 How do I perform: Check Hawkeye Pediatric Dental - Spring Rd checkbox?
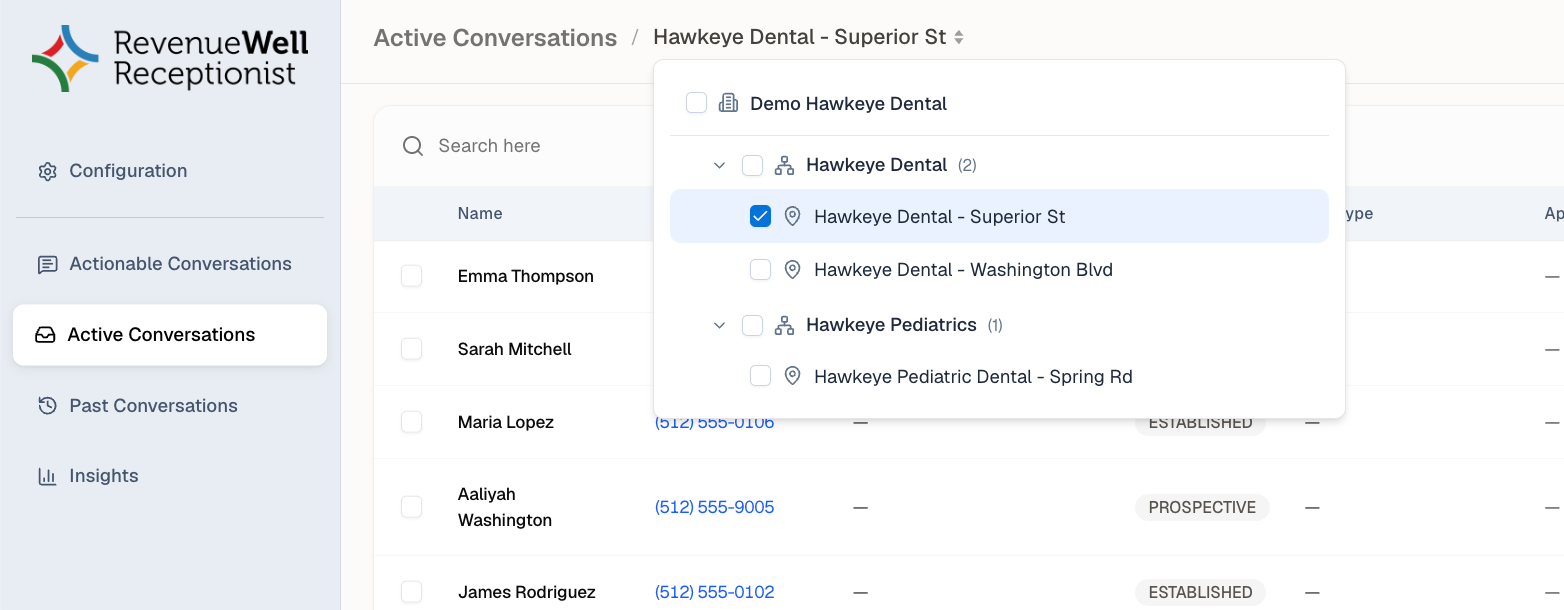tap(760, 377)
